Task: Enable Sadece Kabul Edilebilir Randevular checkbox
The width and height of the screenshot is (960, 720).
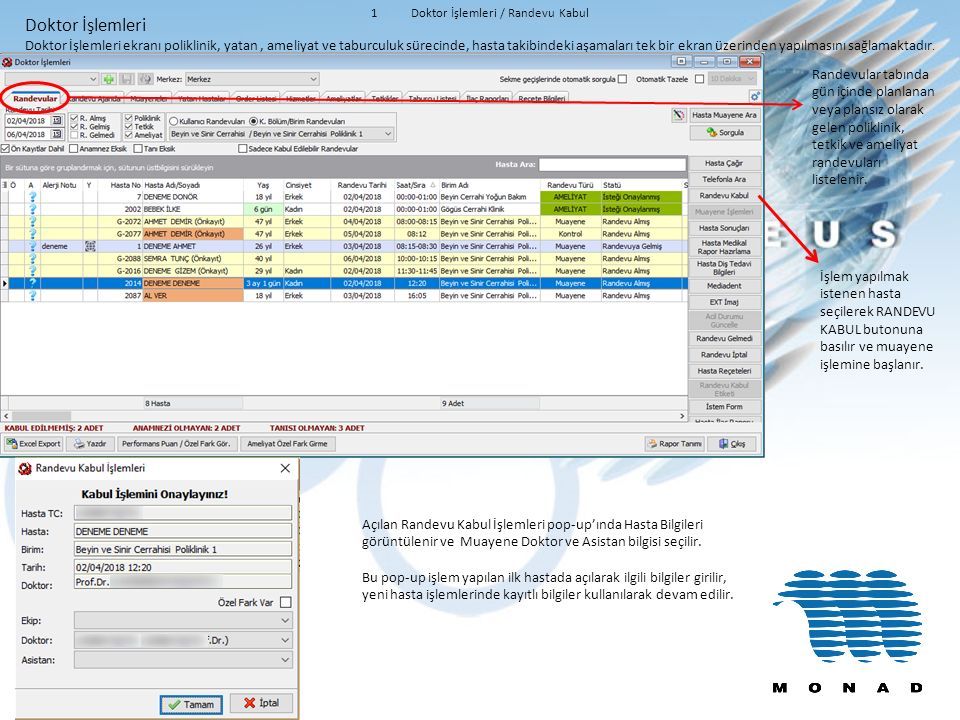Action: (242, 149)
